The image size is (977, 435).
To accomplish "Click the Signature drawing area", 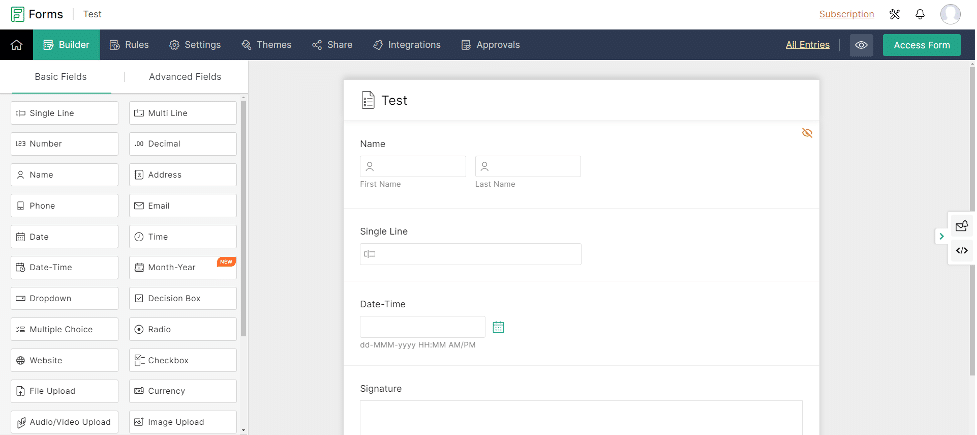I will click(581, 418).
